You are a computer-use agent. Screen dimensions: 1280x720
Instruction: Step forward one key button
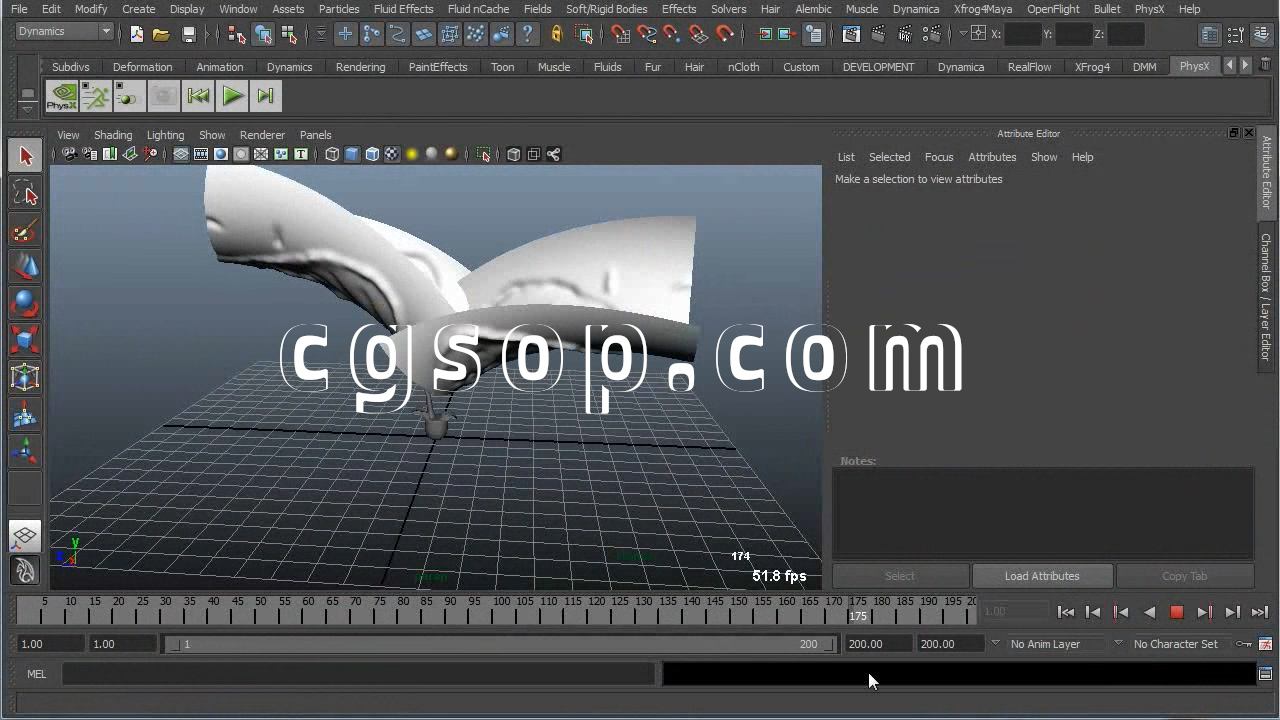1204,612
